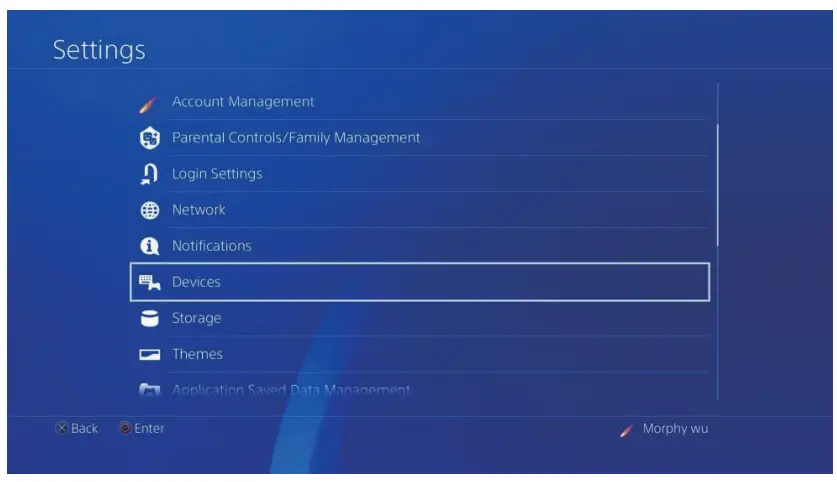Choose Themes from the list
This screenshot has height=482, width=837.
419,354
